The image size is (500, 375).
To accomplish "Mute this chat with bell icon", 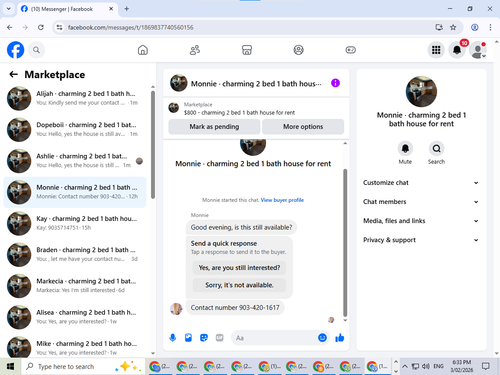I will [405, 149].
